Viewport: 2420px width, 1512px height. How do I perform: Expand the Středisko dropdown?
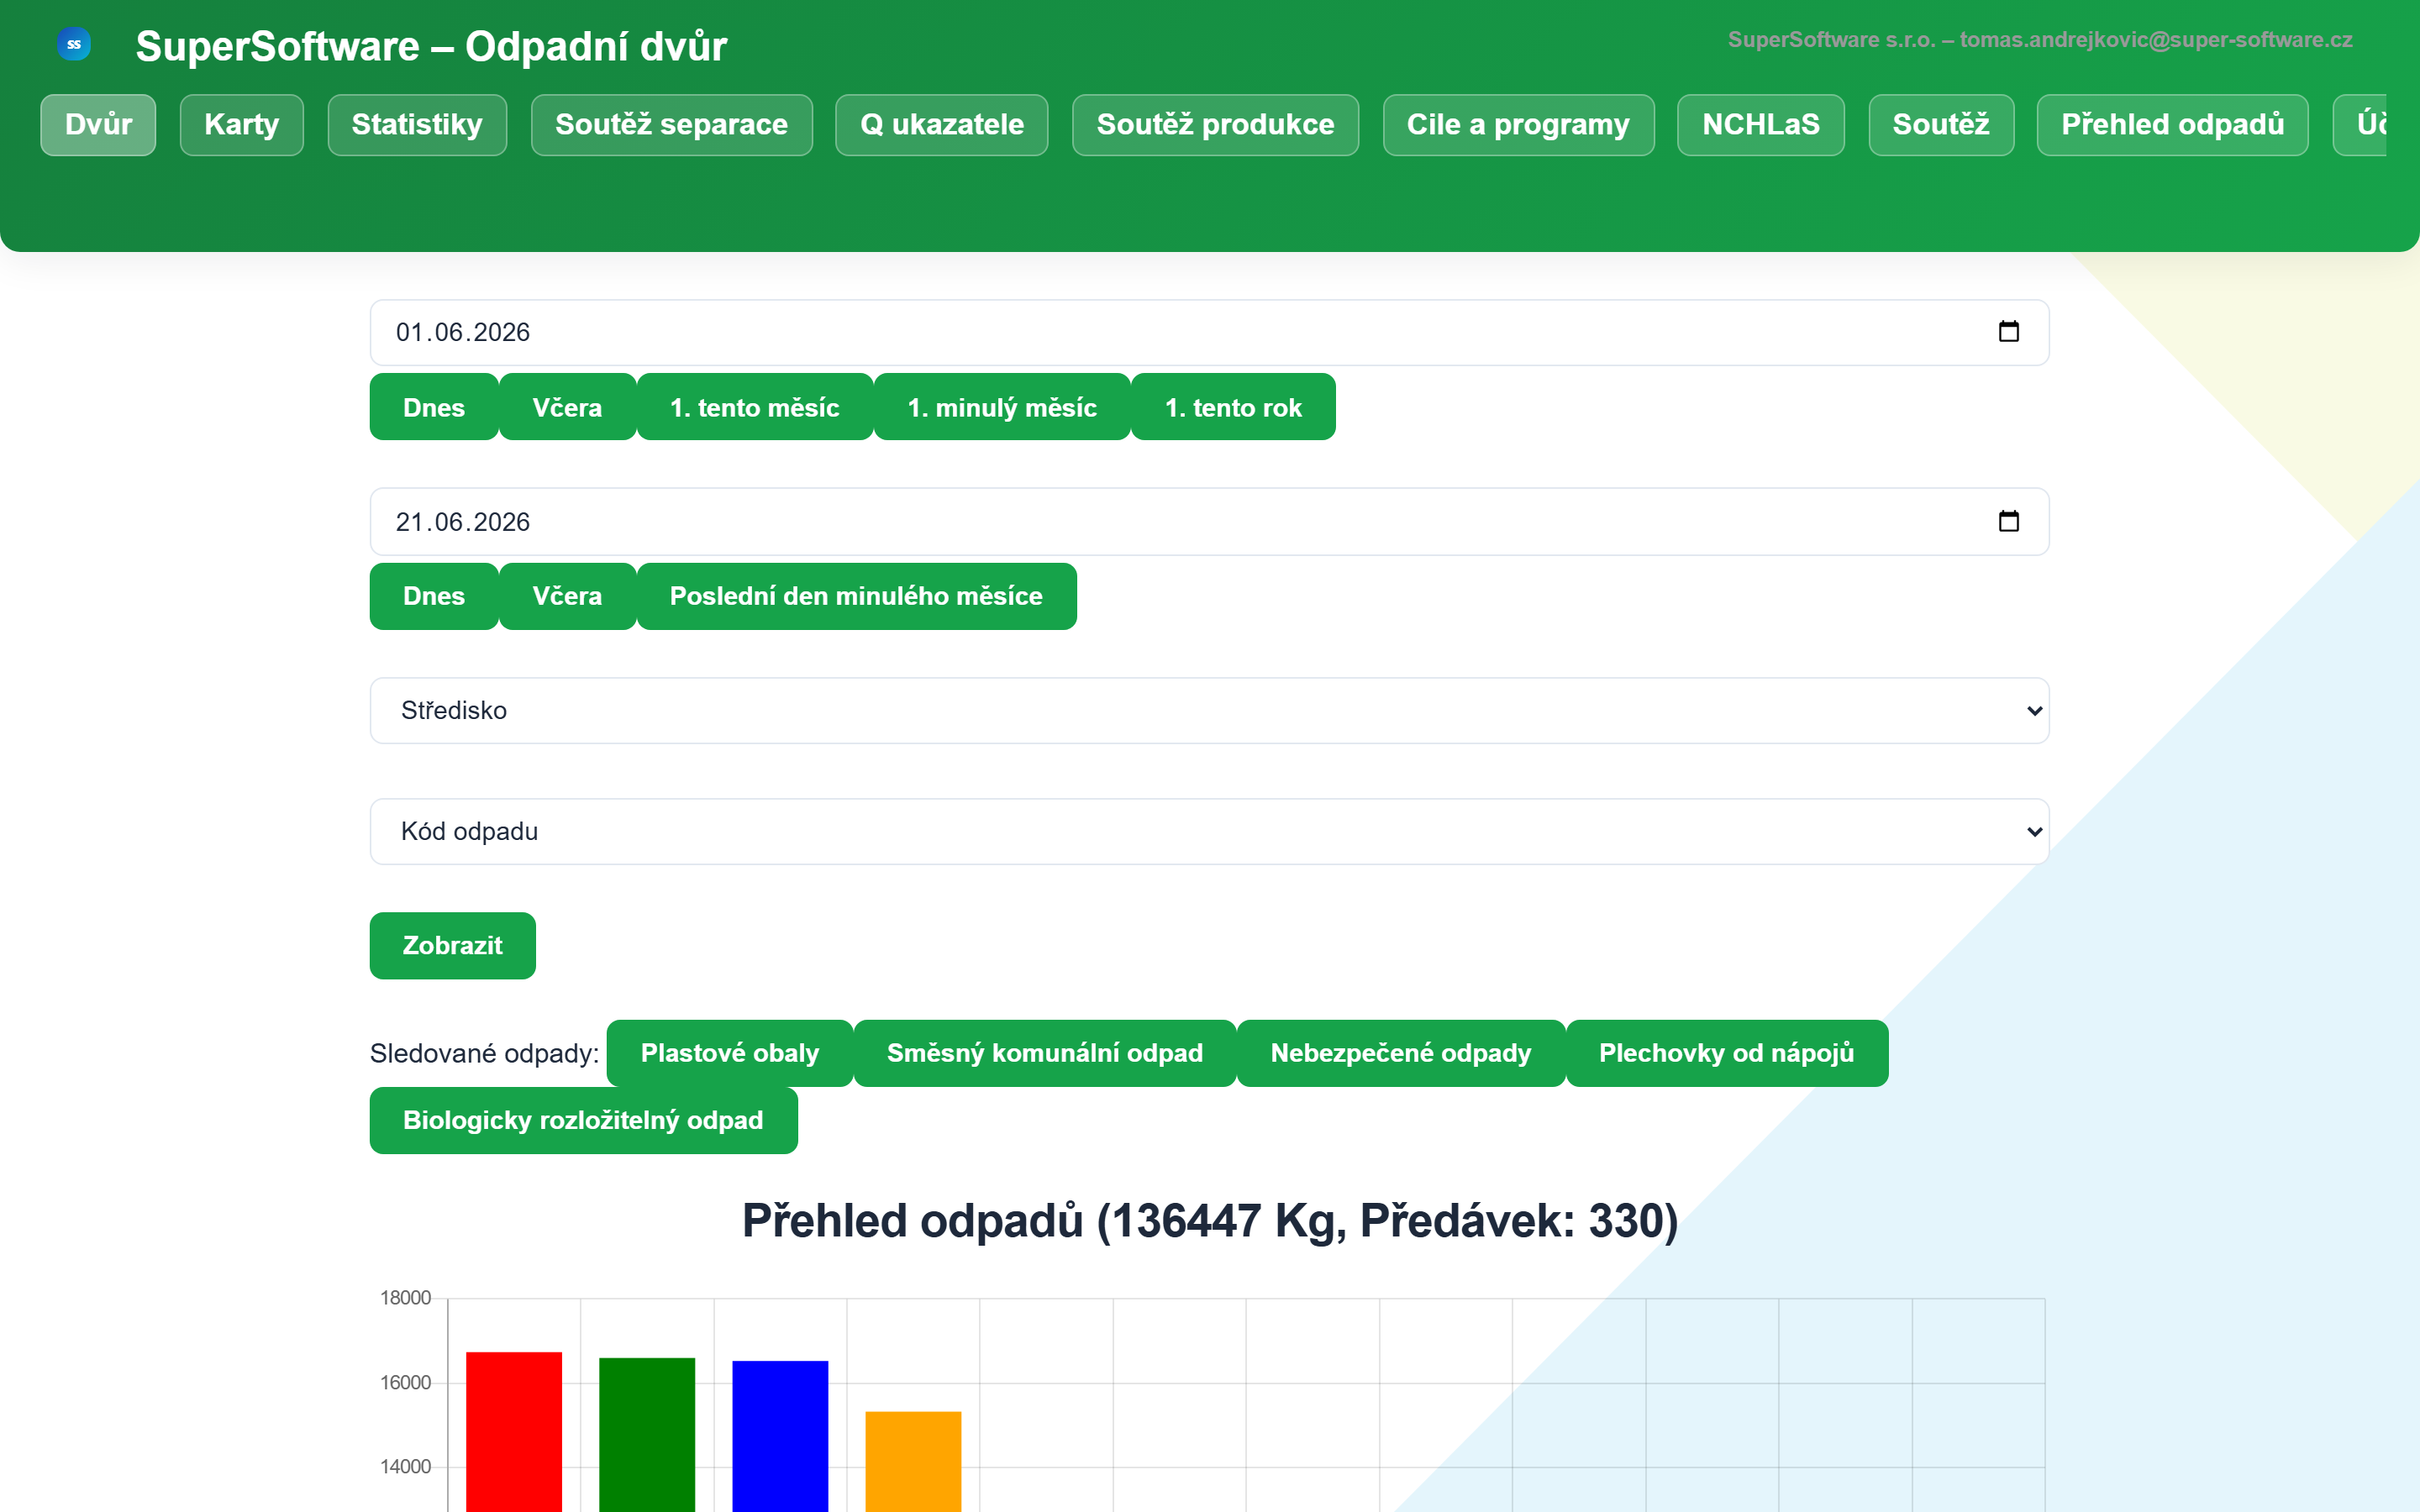(x=1209, y=711)
